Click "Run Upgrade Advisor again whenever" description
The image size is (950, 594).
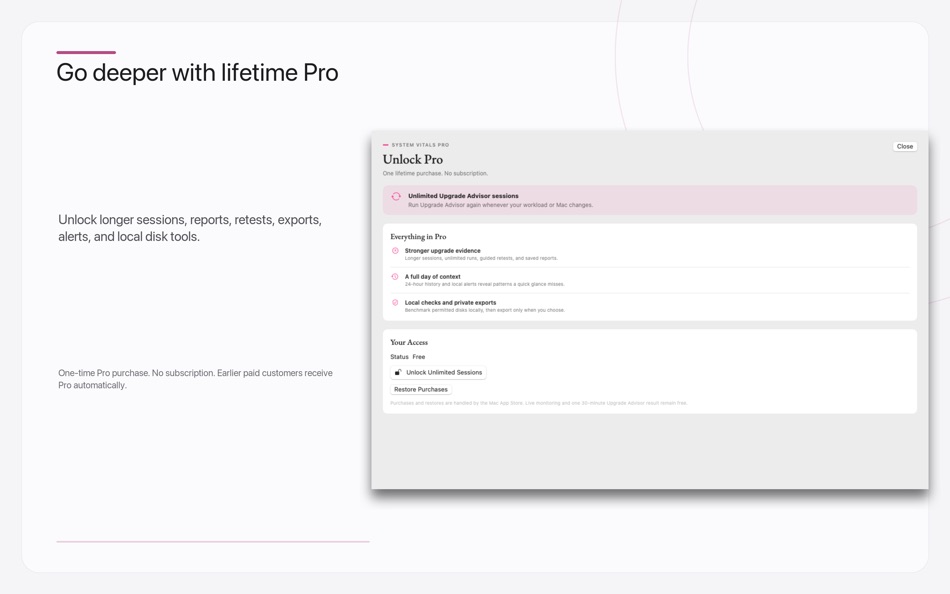click(x=500, y=205)
